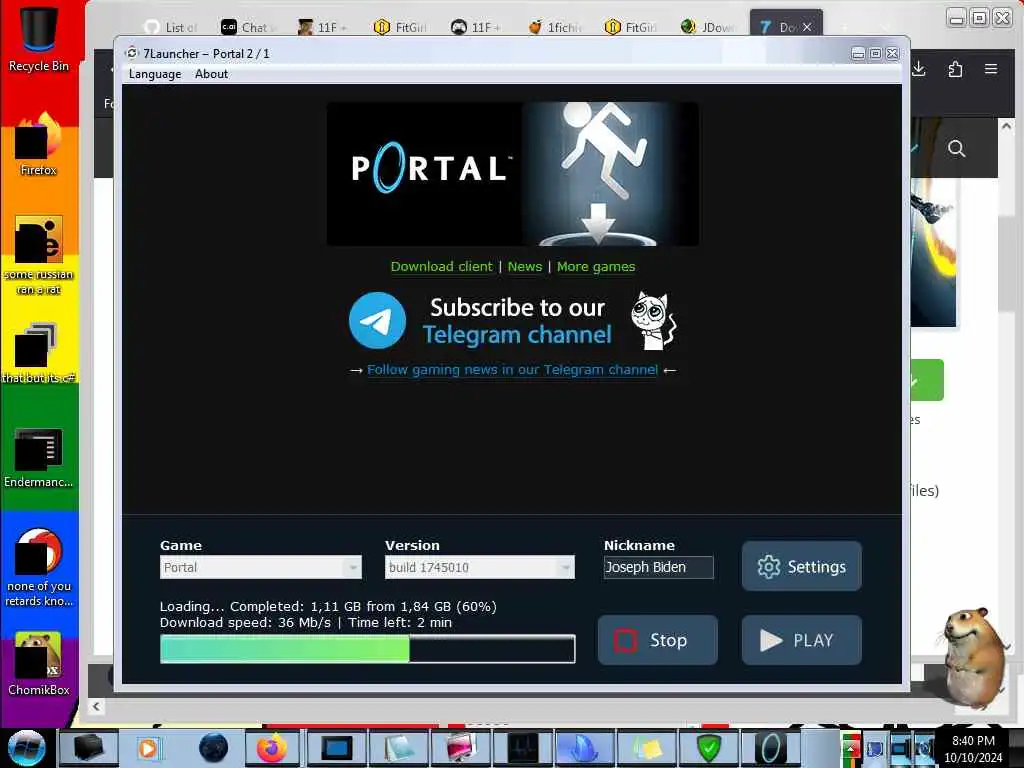
Task: Select 'none of you' desktop icon
Action: [39, 567]
